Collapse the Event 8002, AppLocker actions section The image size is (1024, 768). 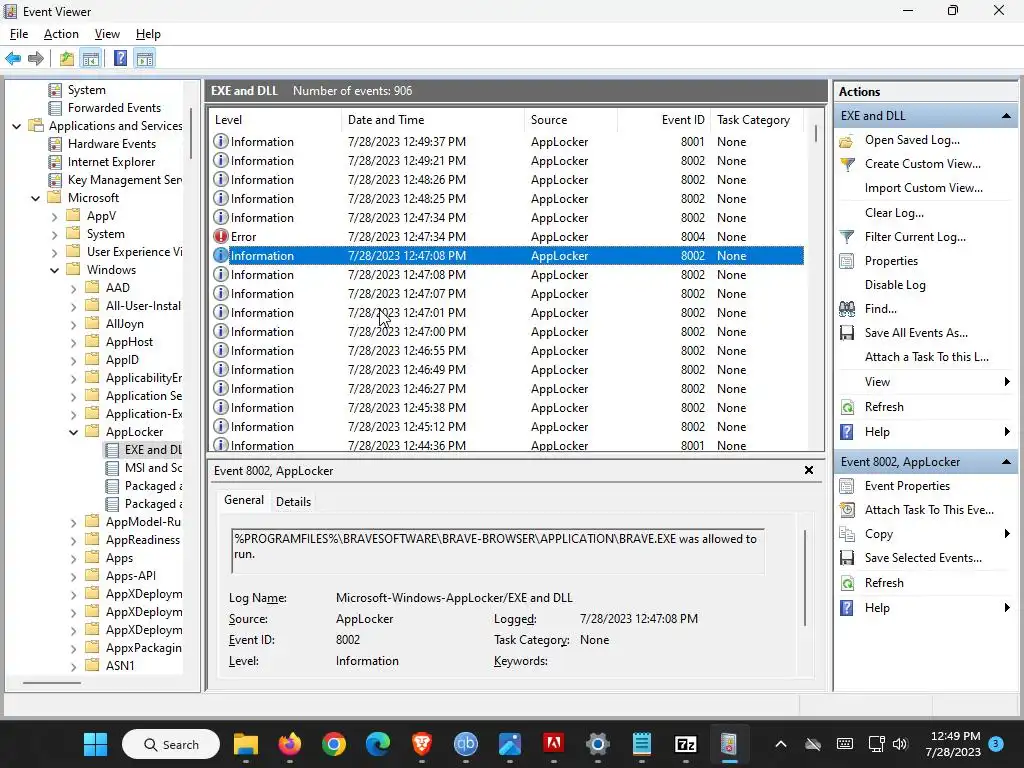point(1006,462)
